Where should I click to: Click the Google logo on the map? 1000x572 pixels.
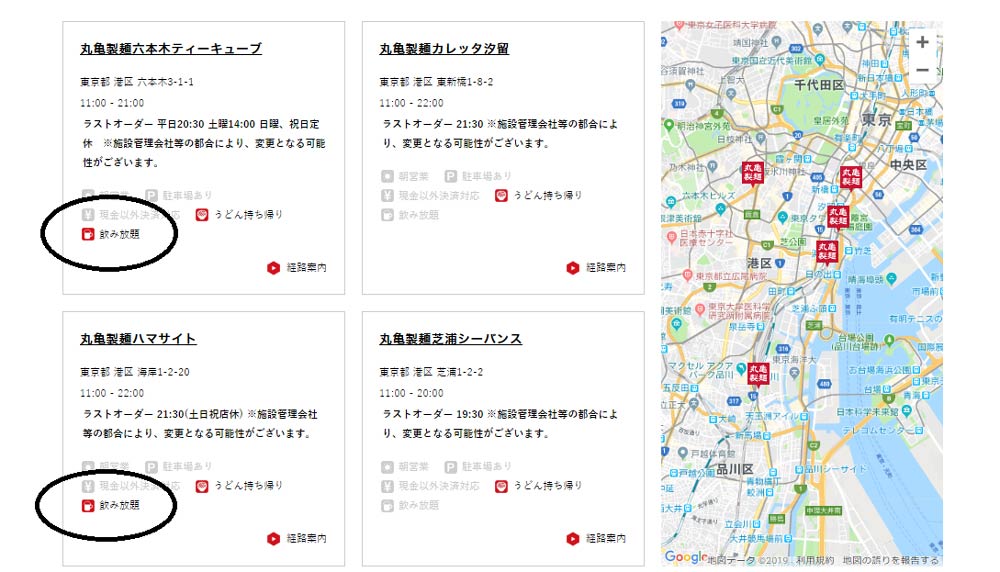point(686,557)
